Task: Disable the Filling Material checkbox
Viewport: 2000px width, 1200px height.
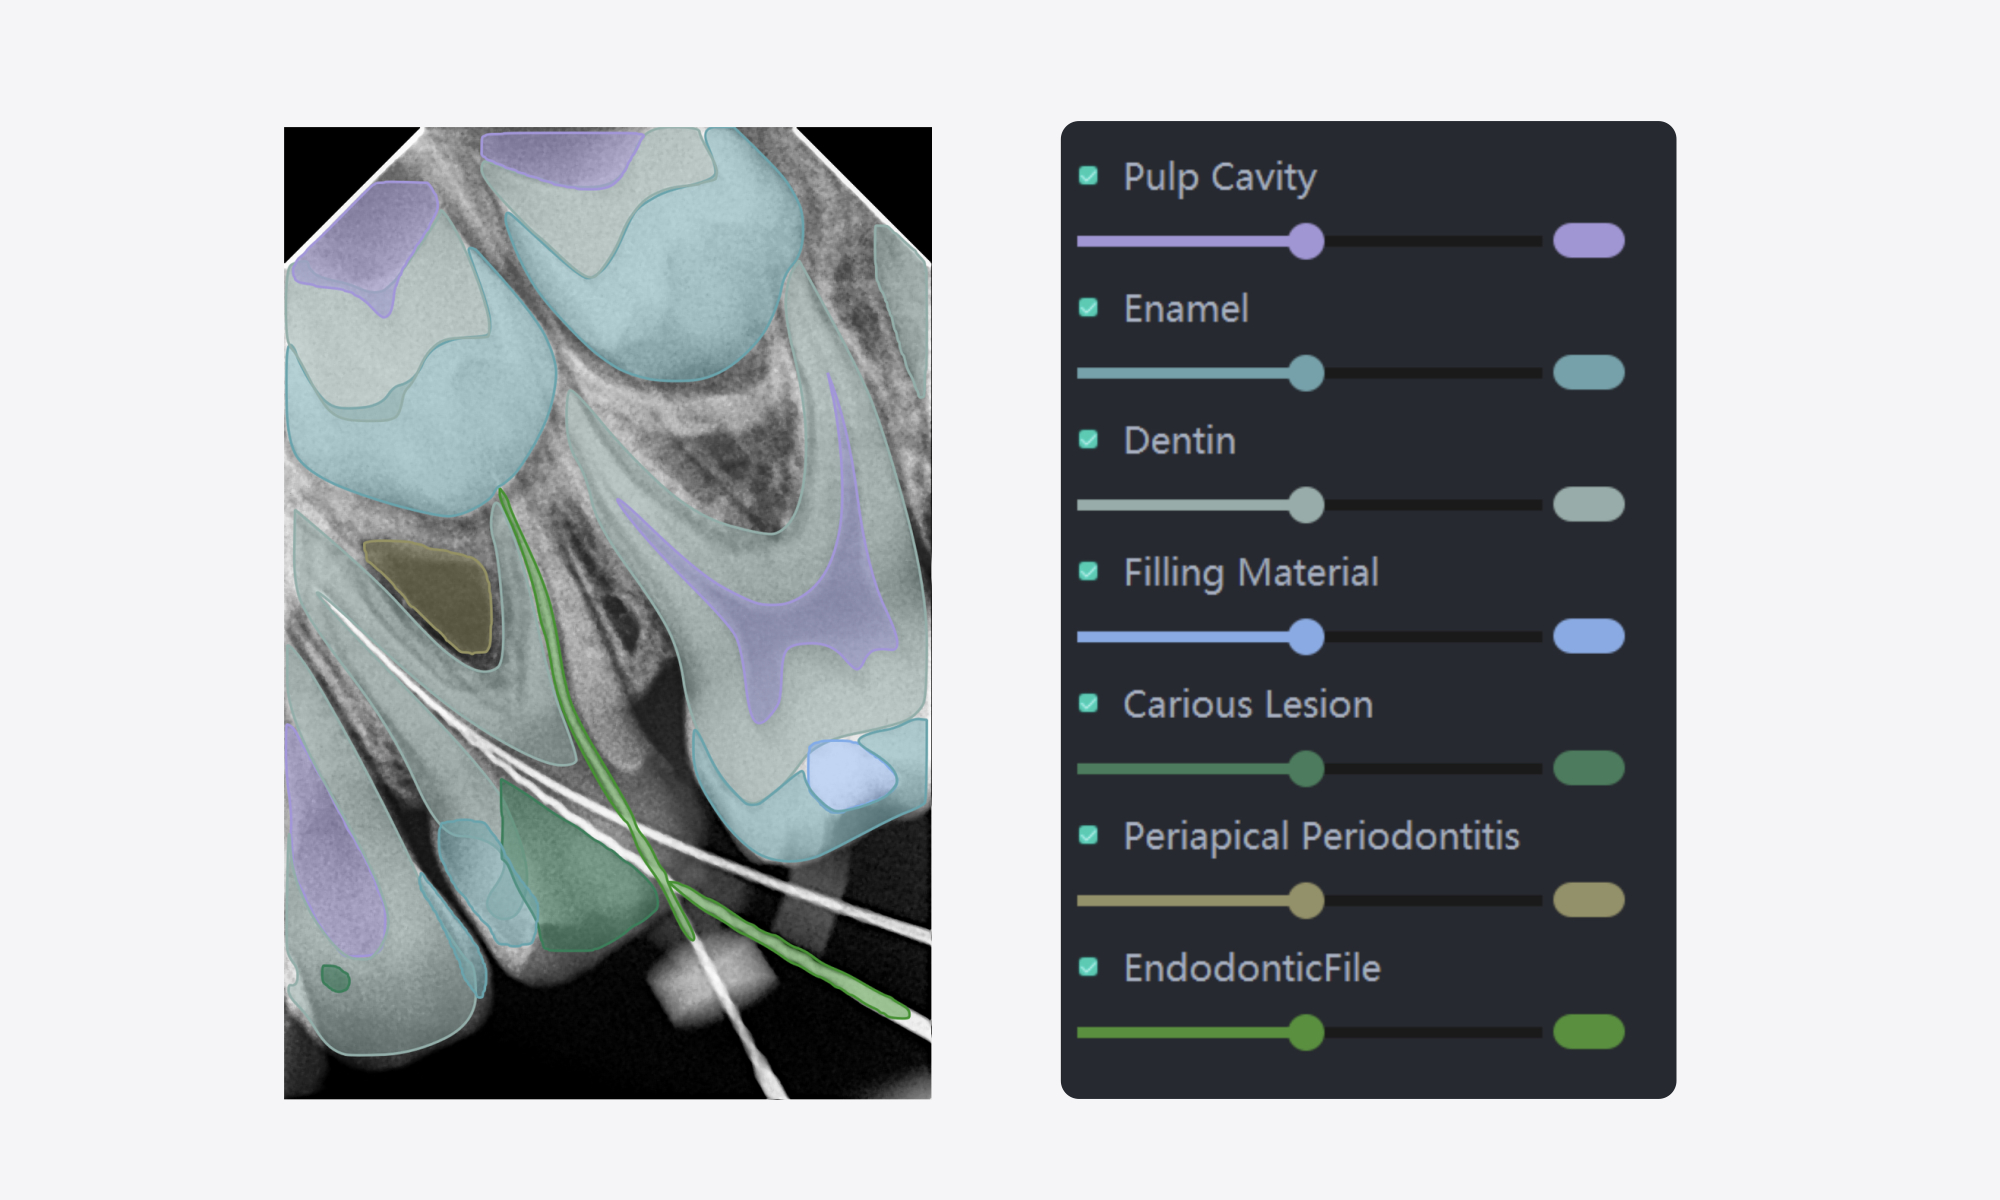Action: [1088, 571]
